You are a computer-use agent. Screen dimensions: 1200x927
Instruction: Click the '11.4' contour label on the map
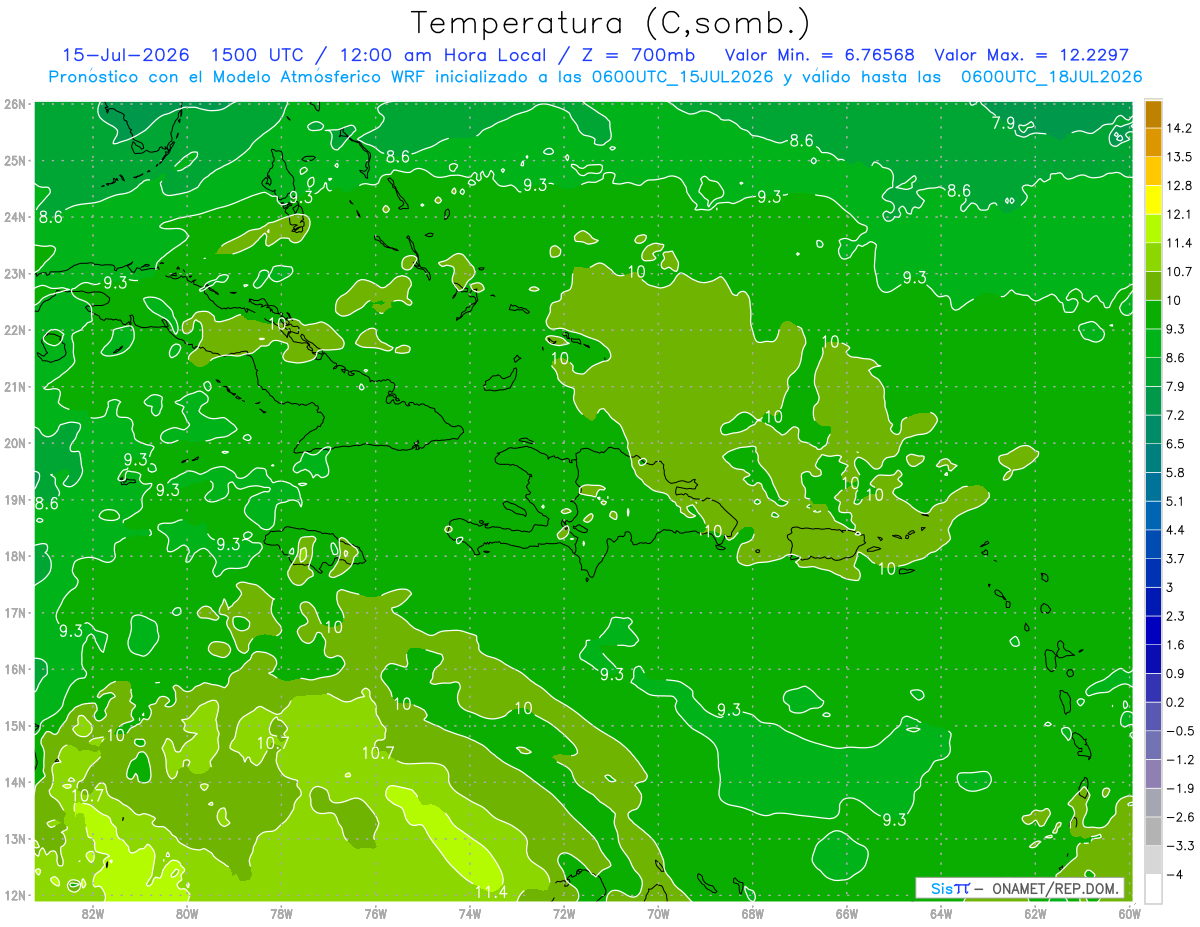490,892
